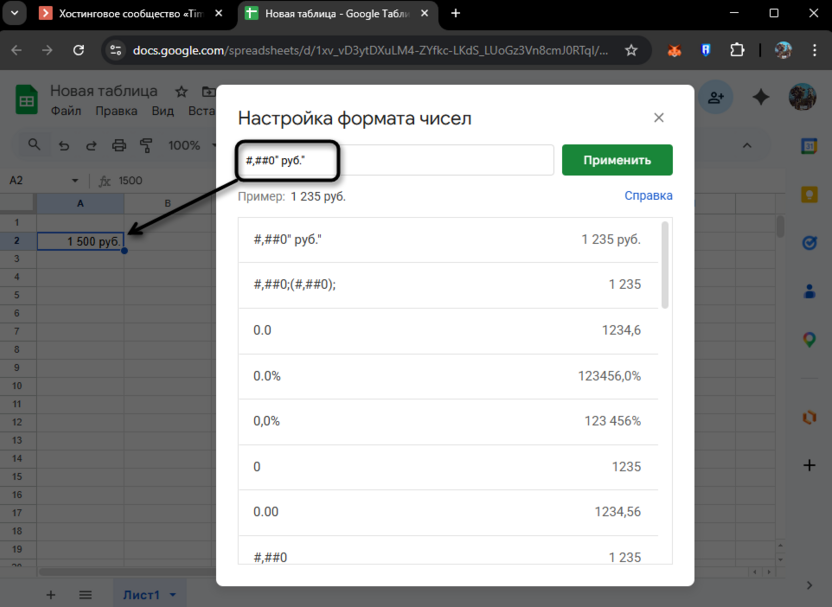This screenshot has height=607, width=832.
Task: Open the browser extensions menu
Action: tap(735, 49)
